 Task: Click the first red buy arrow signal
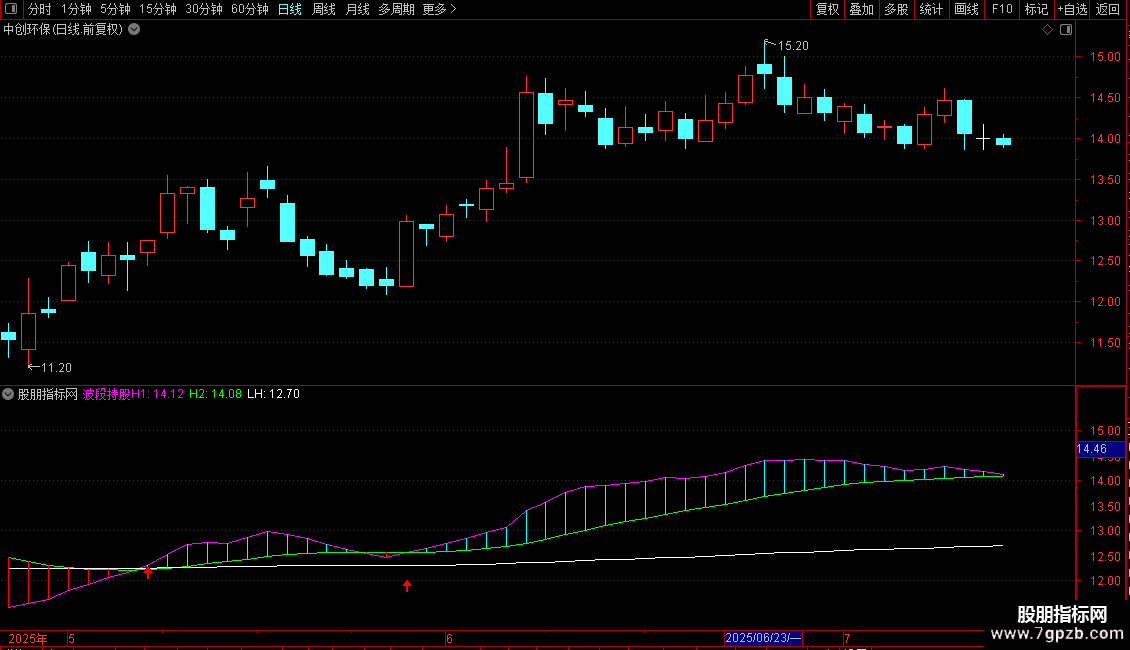[x=148, y=573]
